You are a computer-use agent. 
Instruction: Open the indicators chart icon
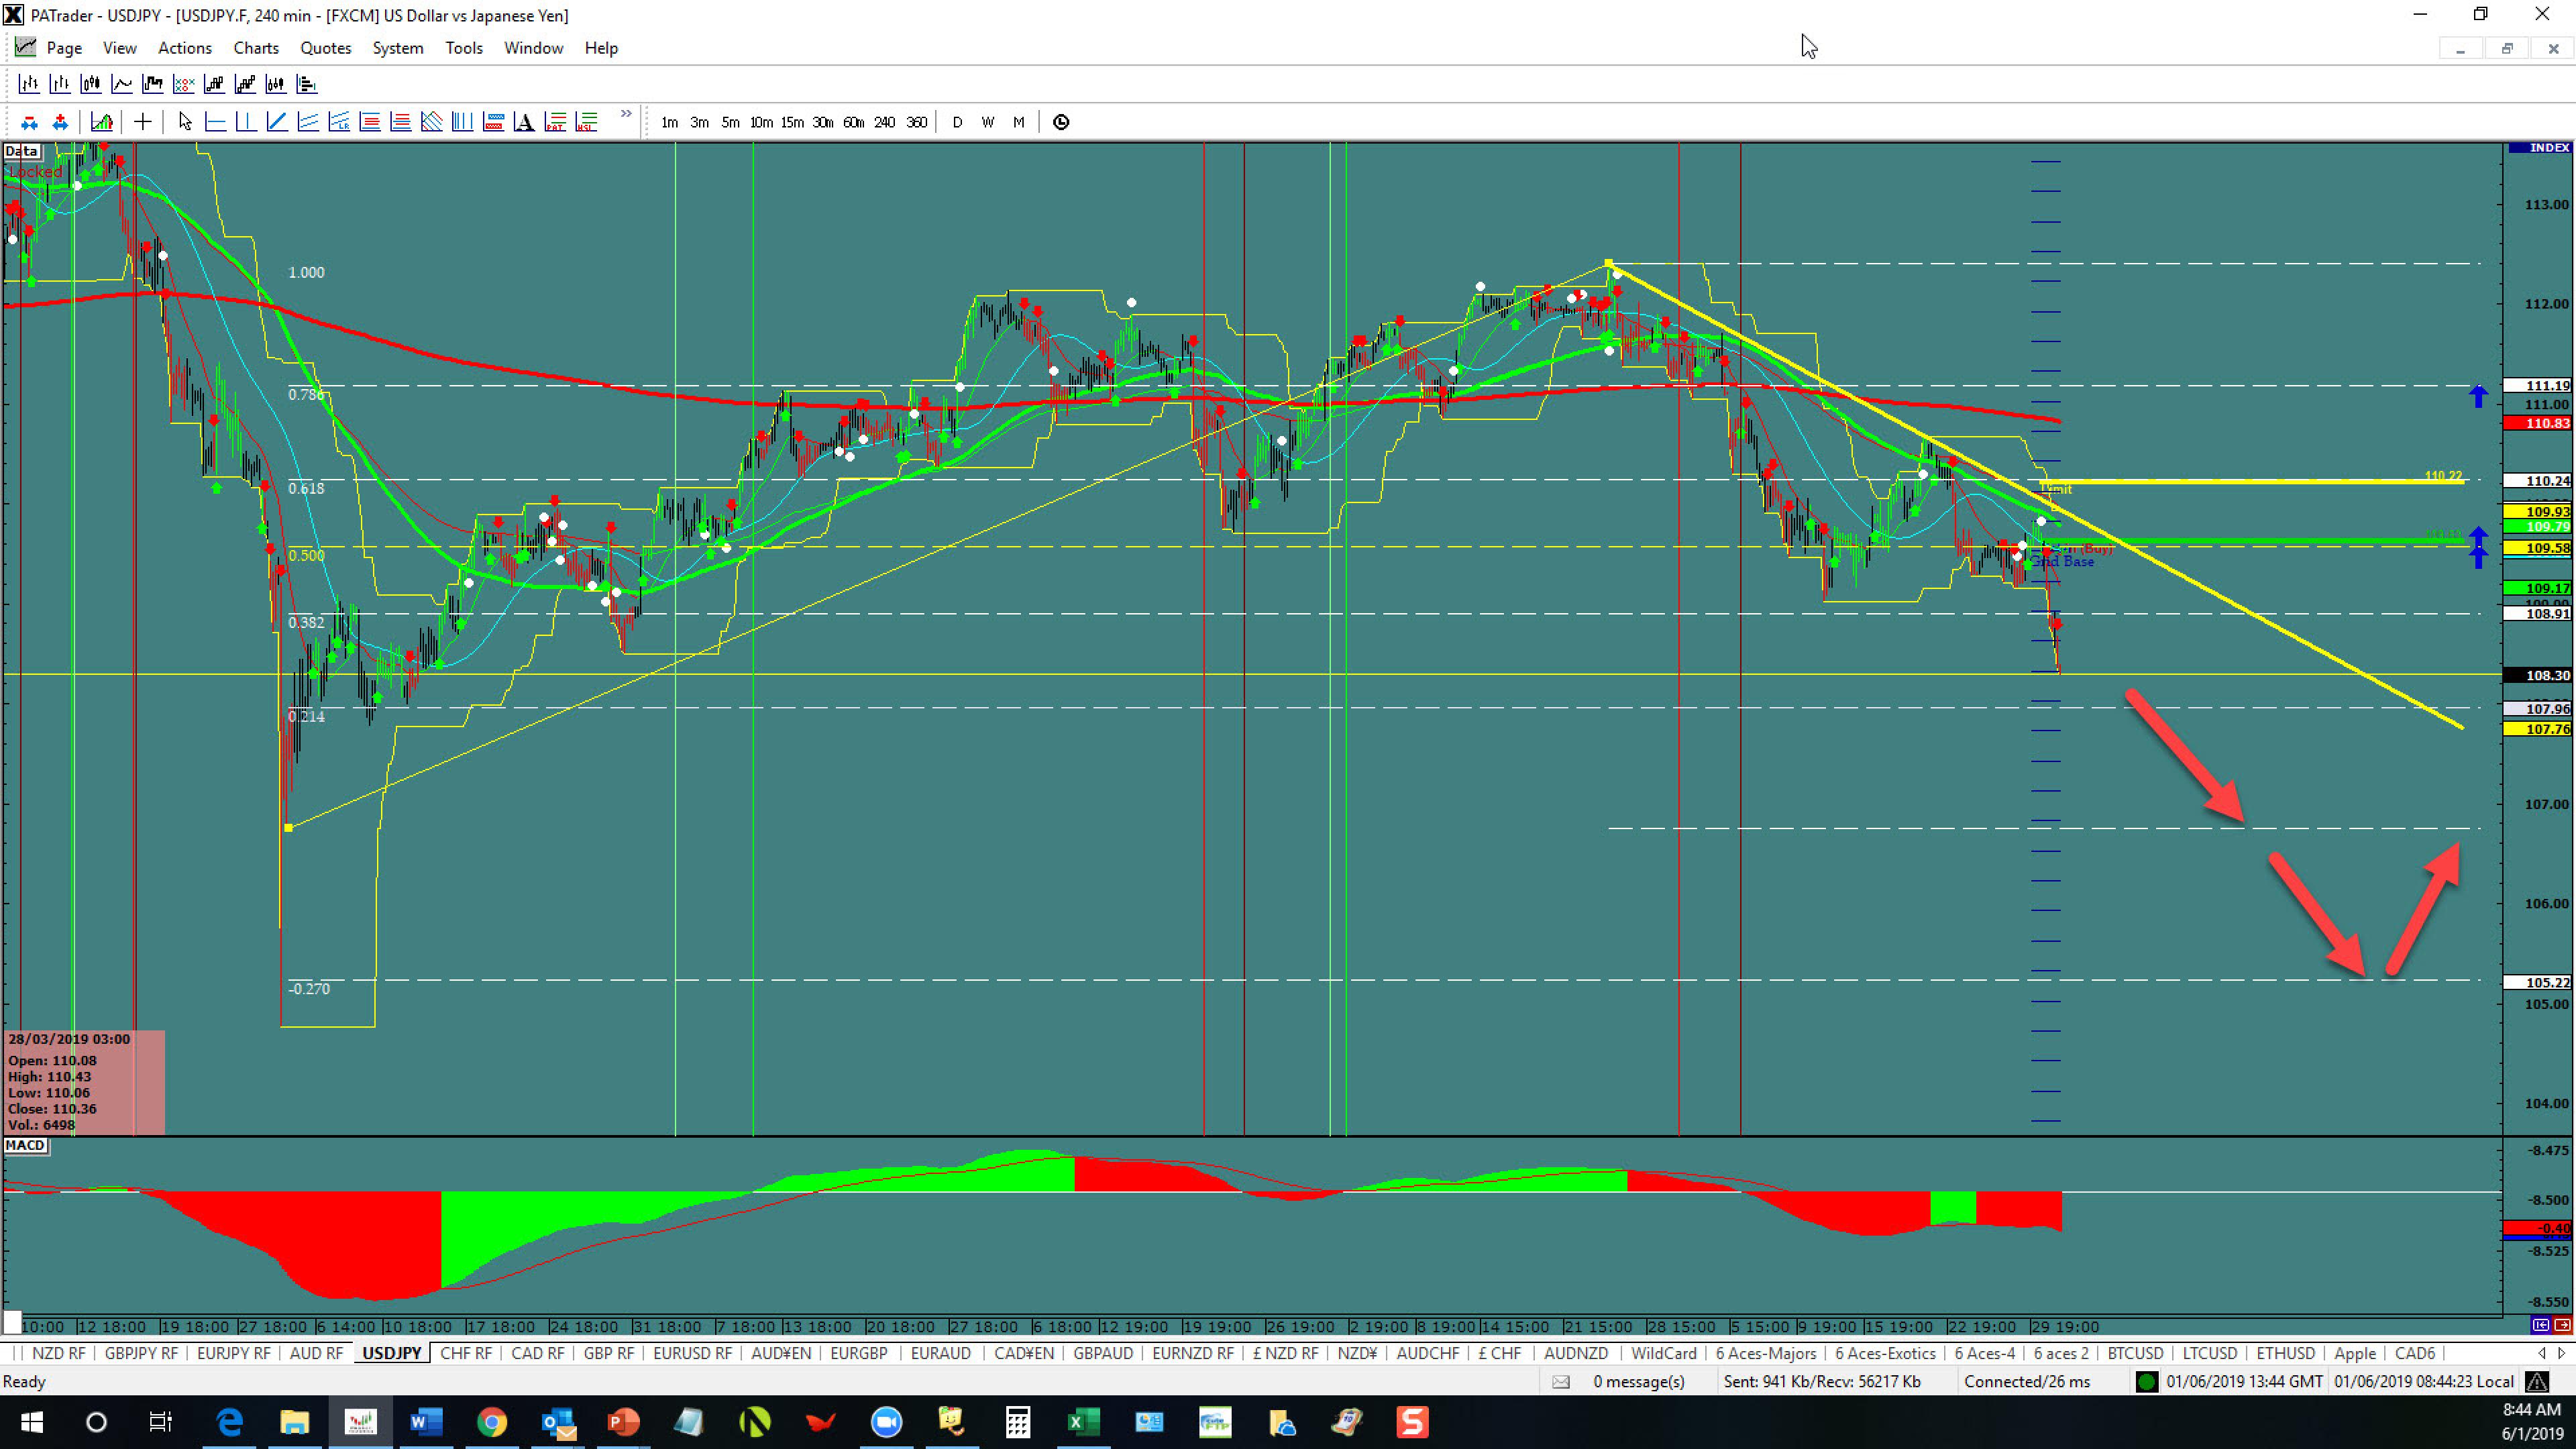click(102, 122)
